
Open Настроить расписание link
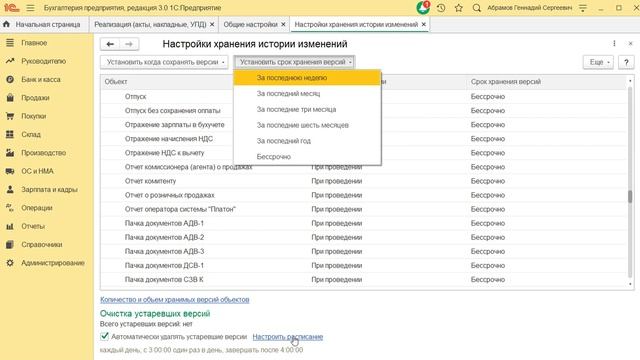[x=288, y=337]
